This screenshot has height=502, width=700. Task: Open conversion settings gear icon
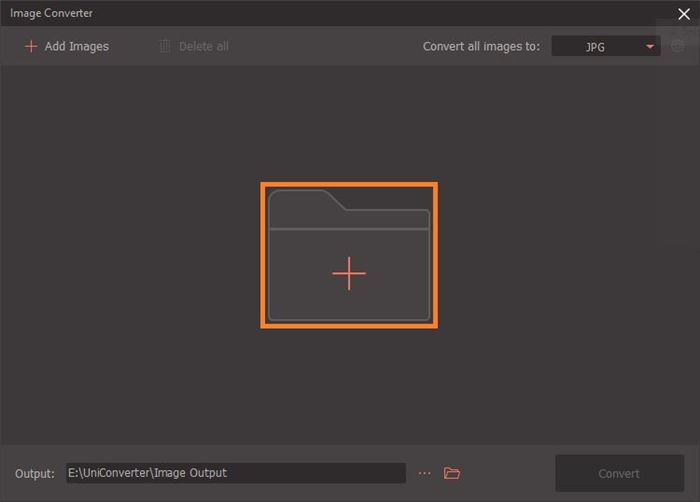point(677,46)
